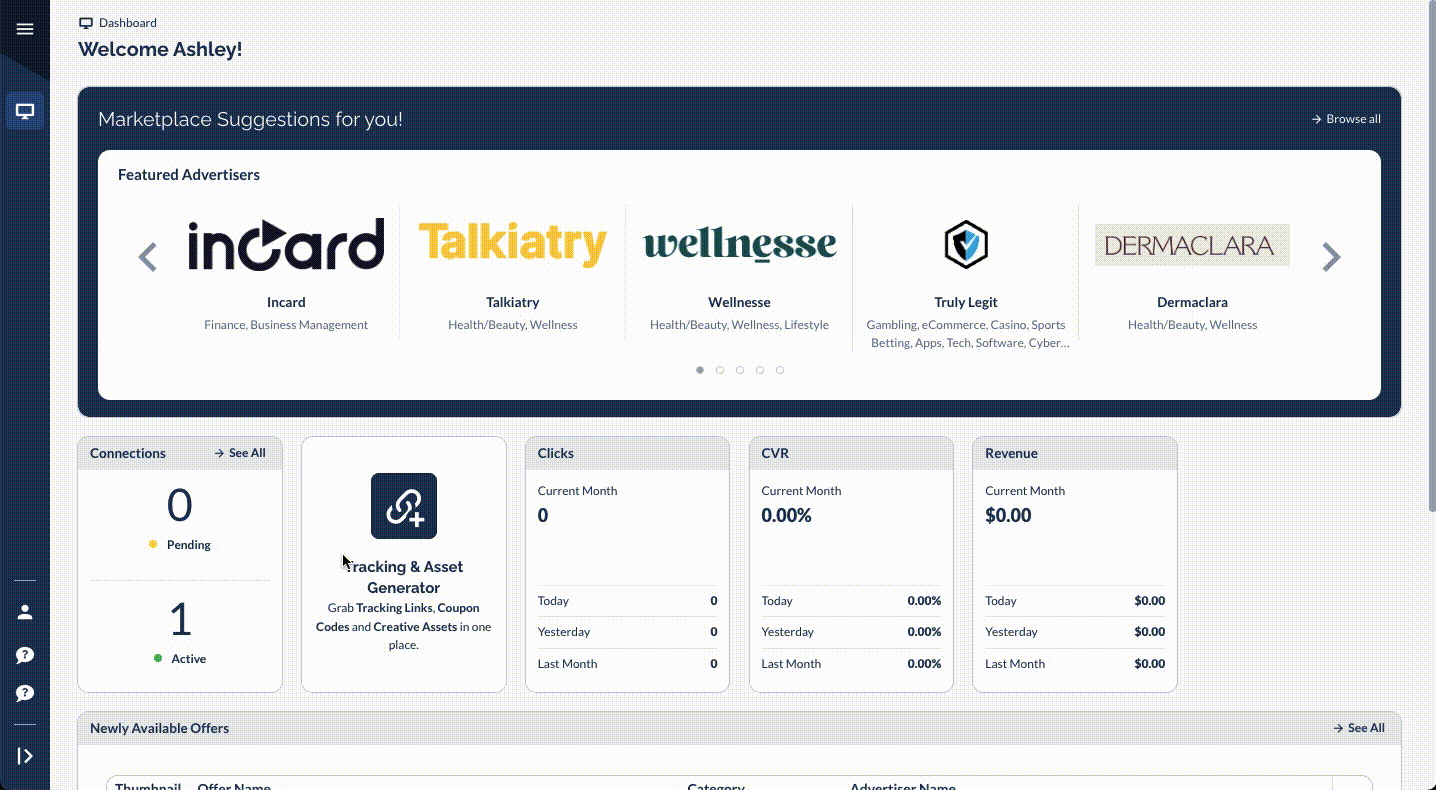Click the Active connections count 1

(180, 620)
